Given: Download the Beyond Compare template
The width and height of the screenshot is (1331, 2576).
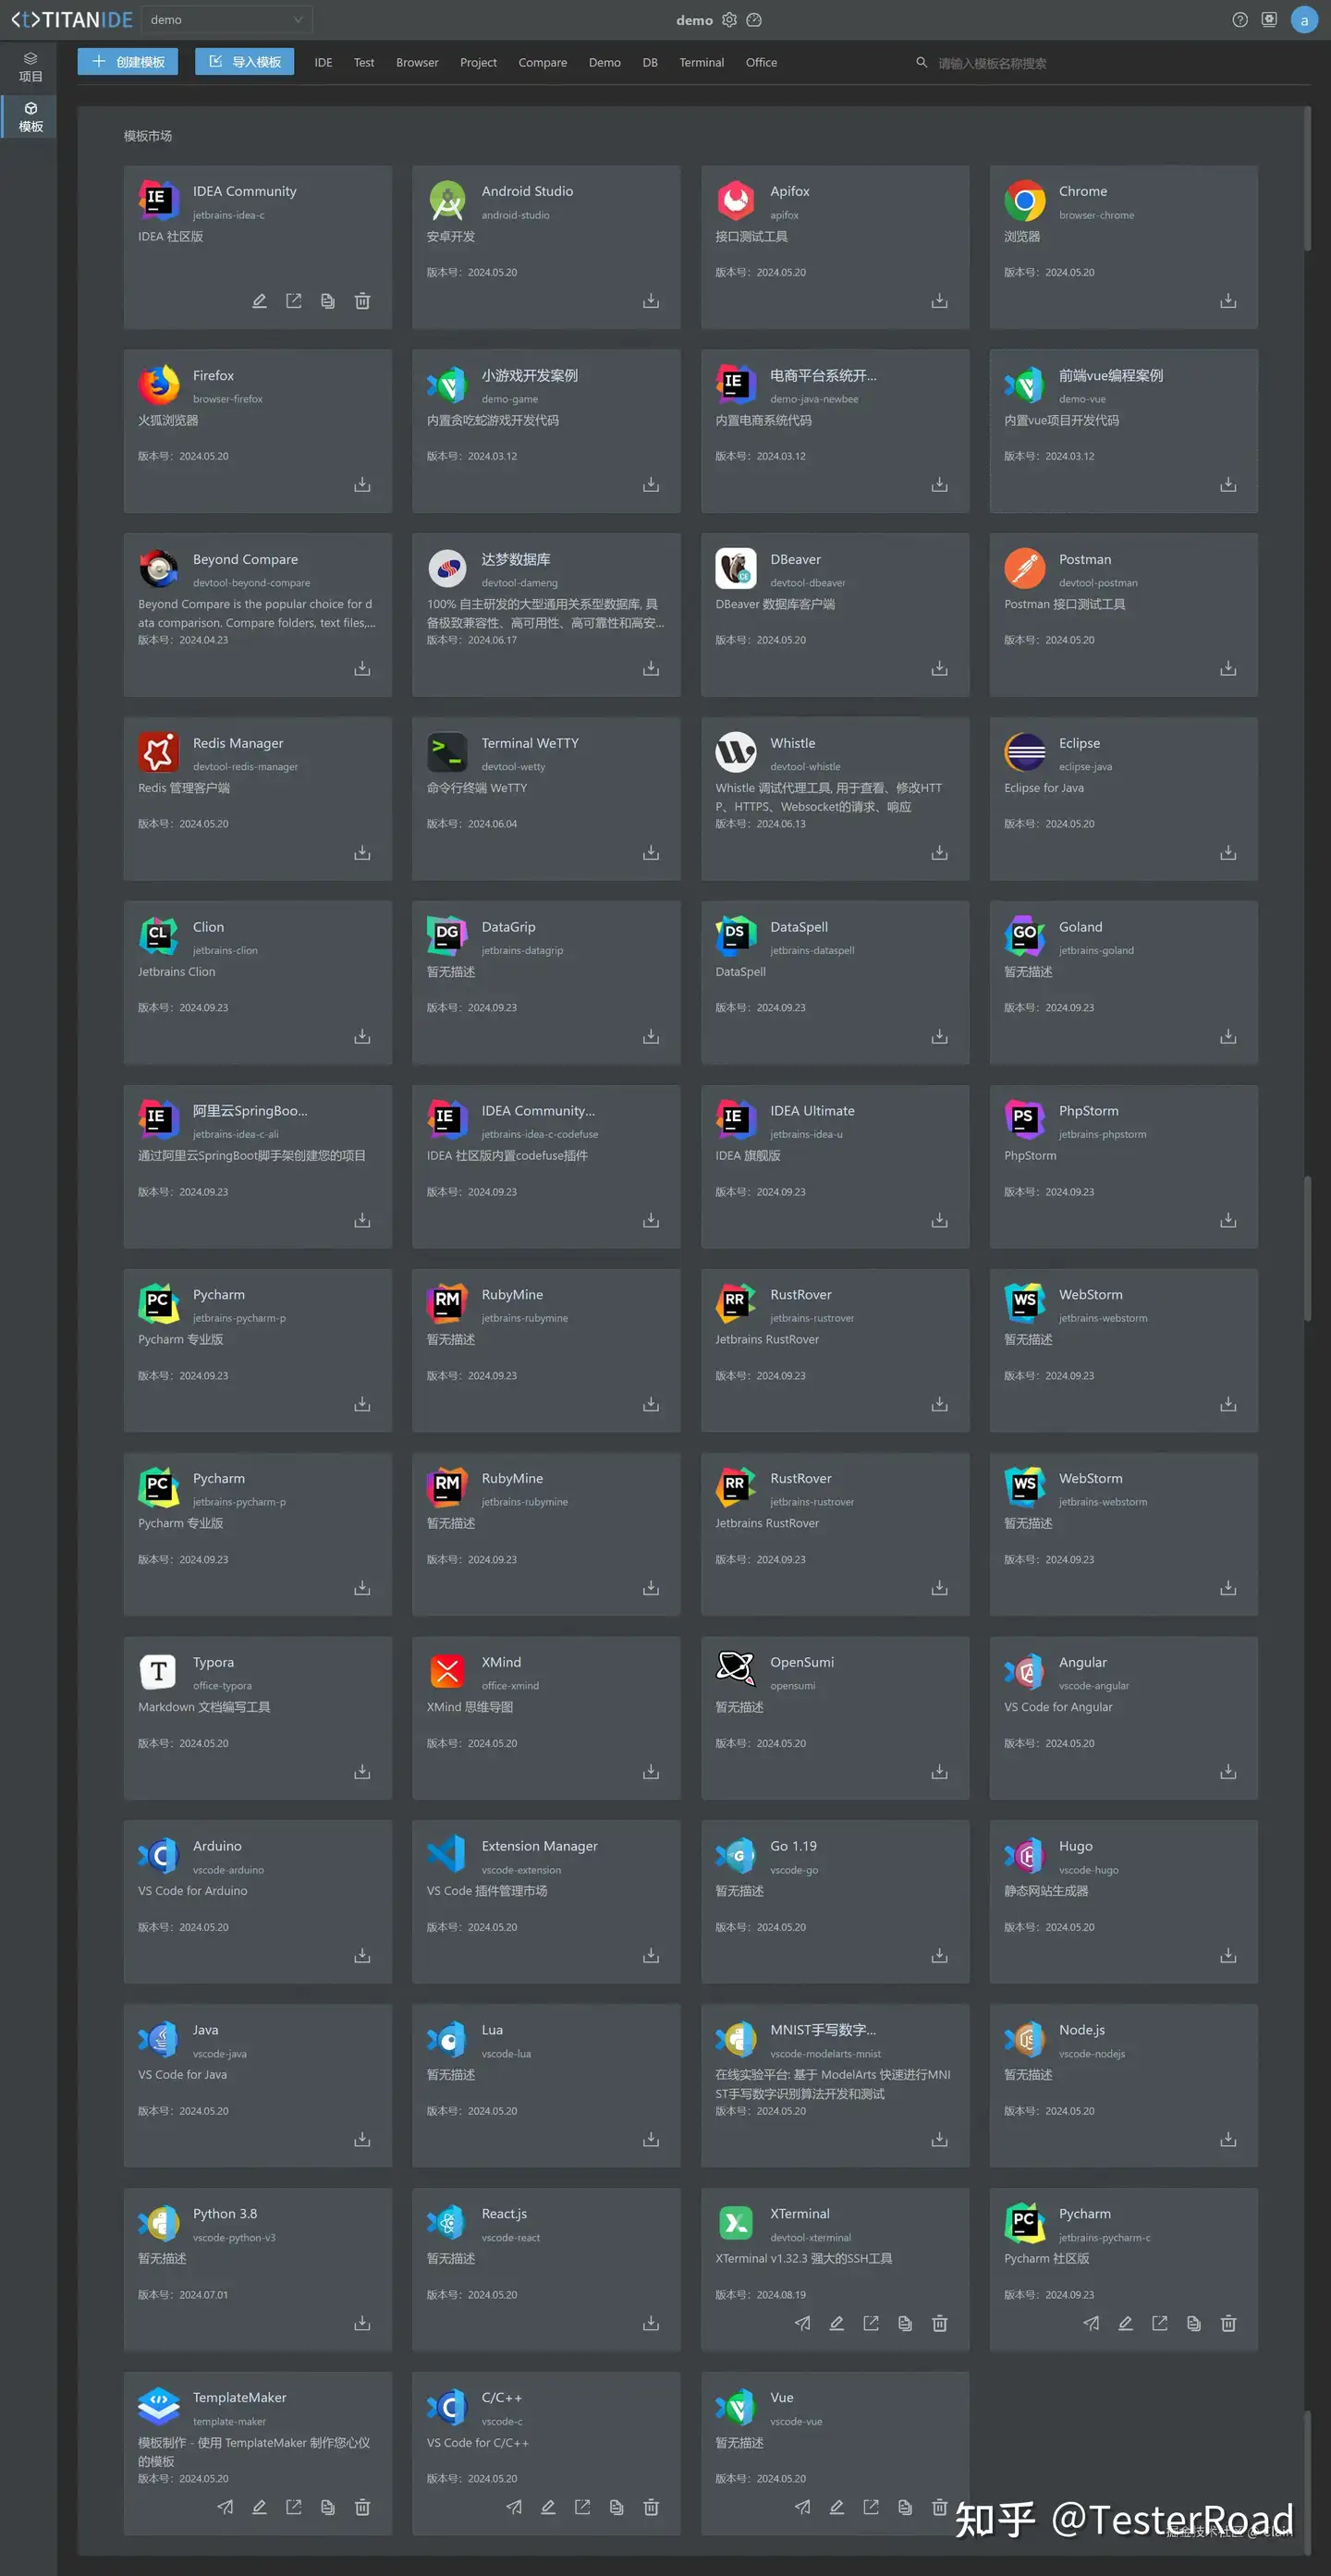Looking at the screenshot, I should (362, 668).
